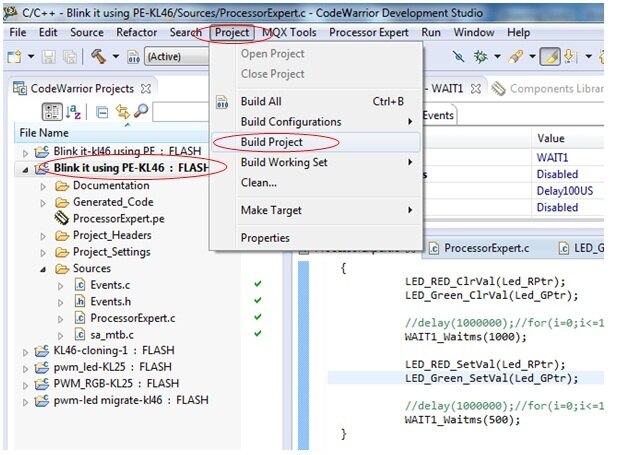This screenshot has height=455, width=617.
Task: Collapse the Blink it using PE-KL46 project
Action: tap(25, 170)
